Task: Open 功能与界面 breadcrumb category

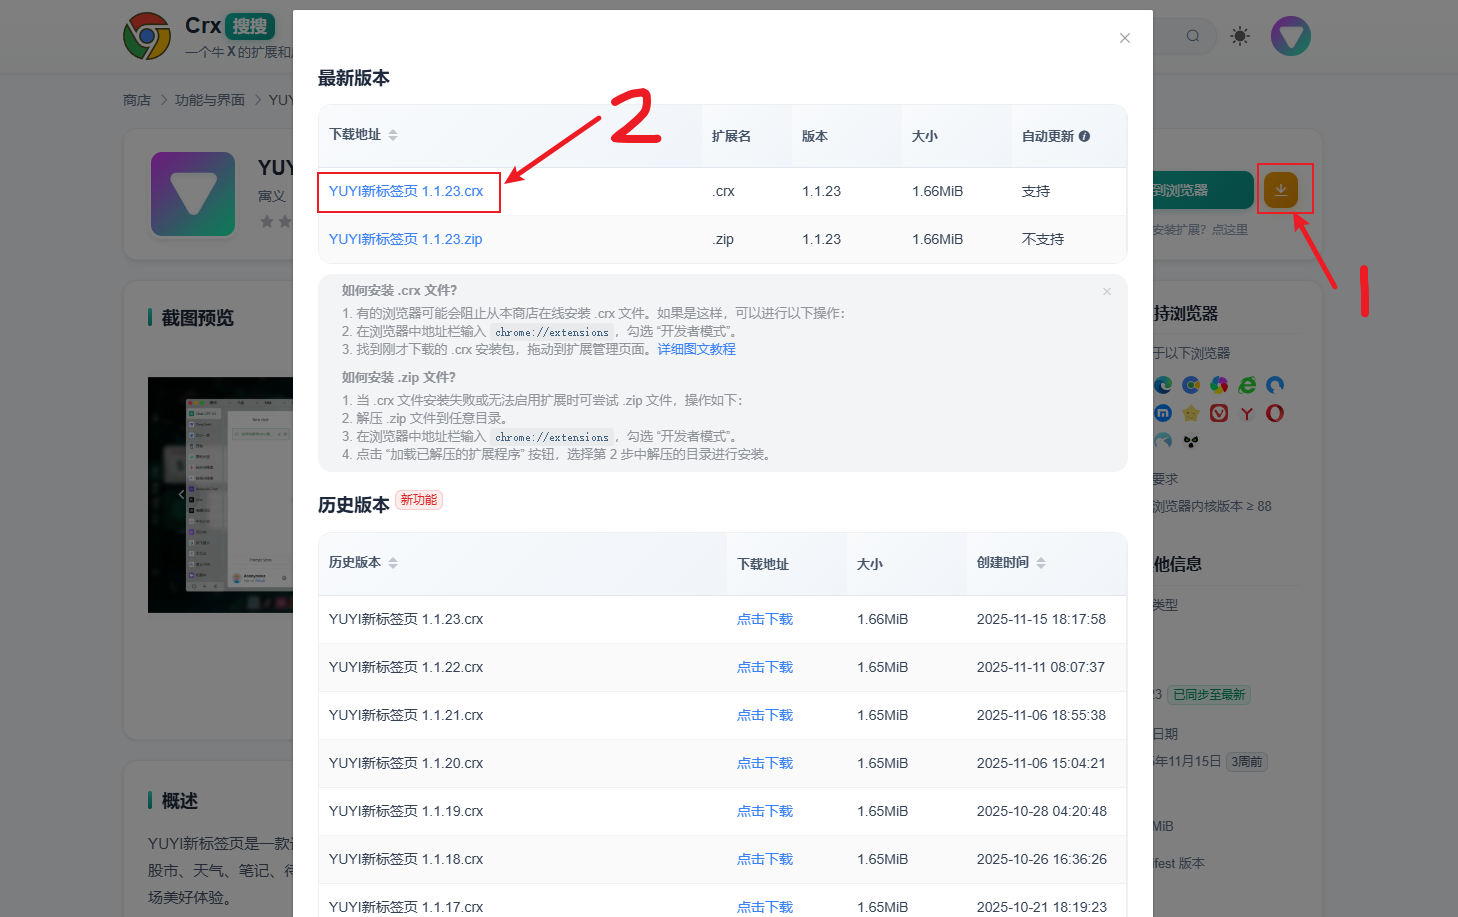Action: (x=210, y=100)
